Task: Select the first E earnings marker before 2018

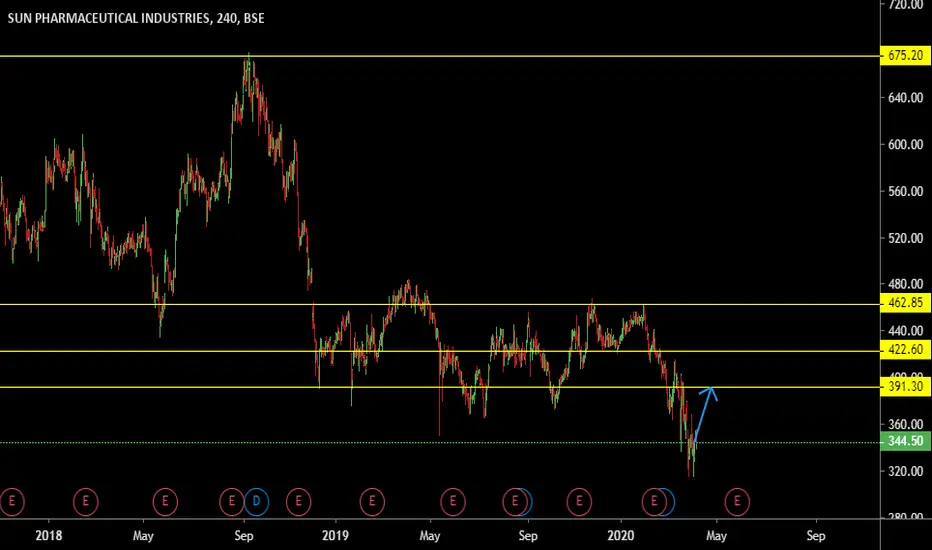Action: tap(11, 502)
